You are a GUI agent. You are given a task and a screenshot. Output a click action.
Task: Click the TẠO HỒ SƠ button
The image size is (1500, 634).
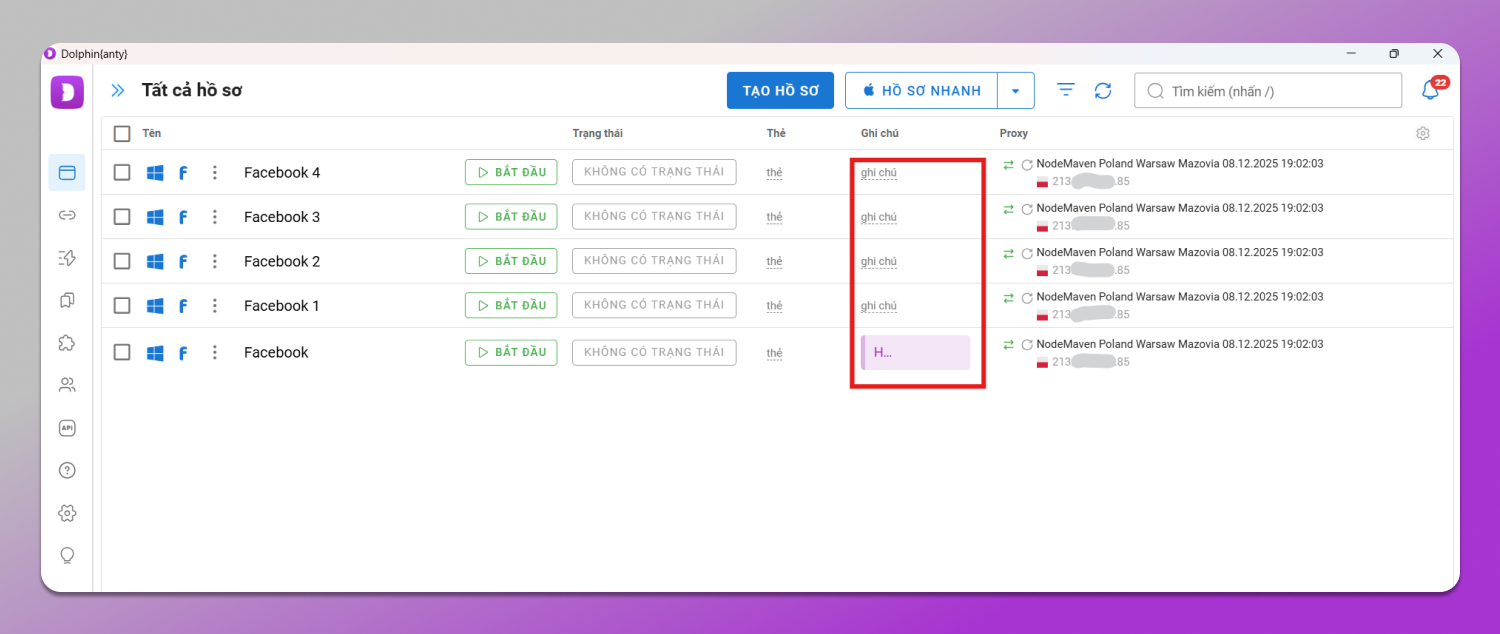(780, 91)
